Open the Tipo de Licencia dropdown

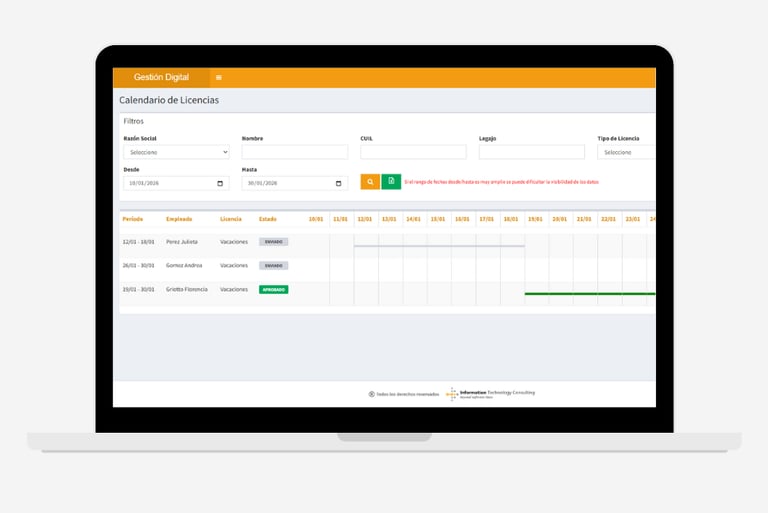(x=626, y=152)
